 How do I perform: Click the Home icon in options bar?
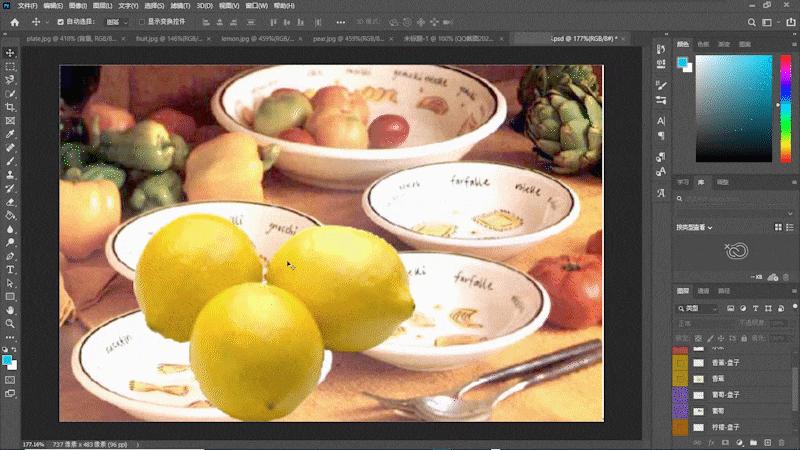tap(14, 21)
